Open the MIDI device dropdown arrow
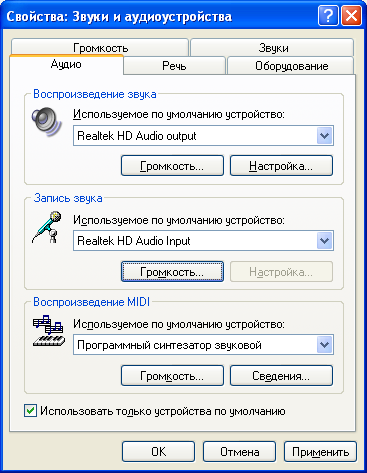Screen dimensions: 367x473 pos(324,345)
